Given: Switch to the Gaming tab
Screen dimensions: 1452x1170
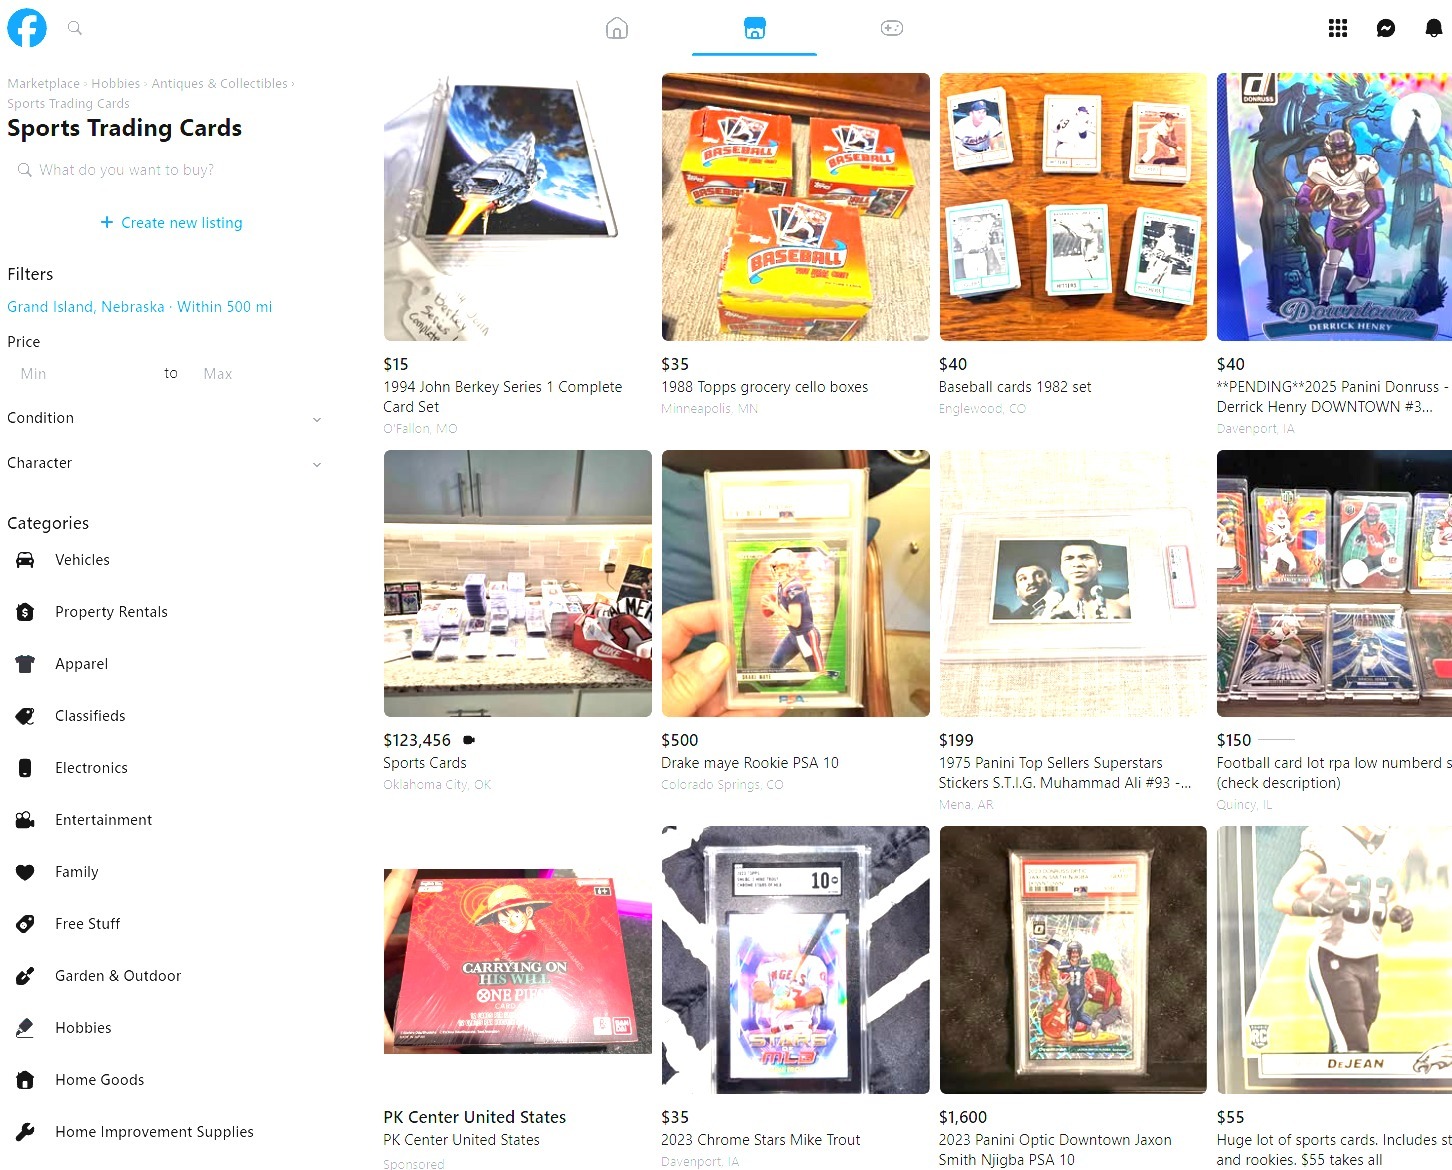Looking at the screenshot, I should (x=892, y=28).
